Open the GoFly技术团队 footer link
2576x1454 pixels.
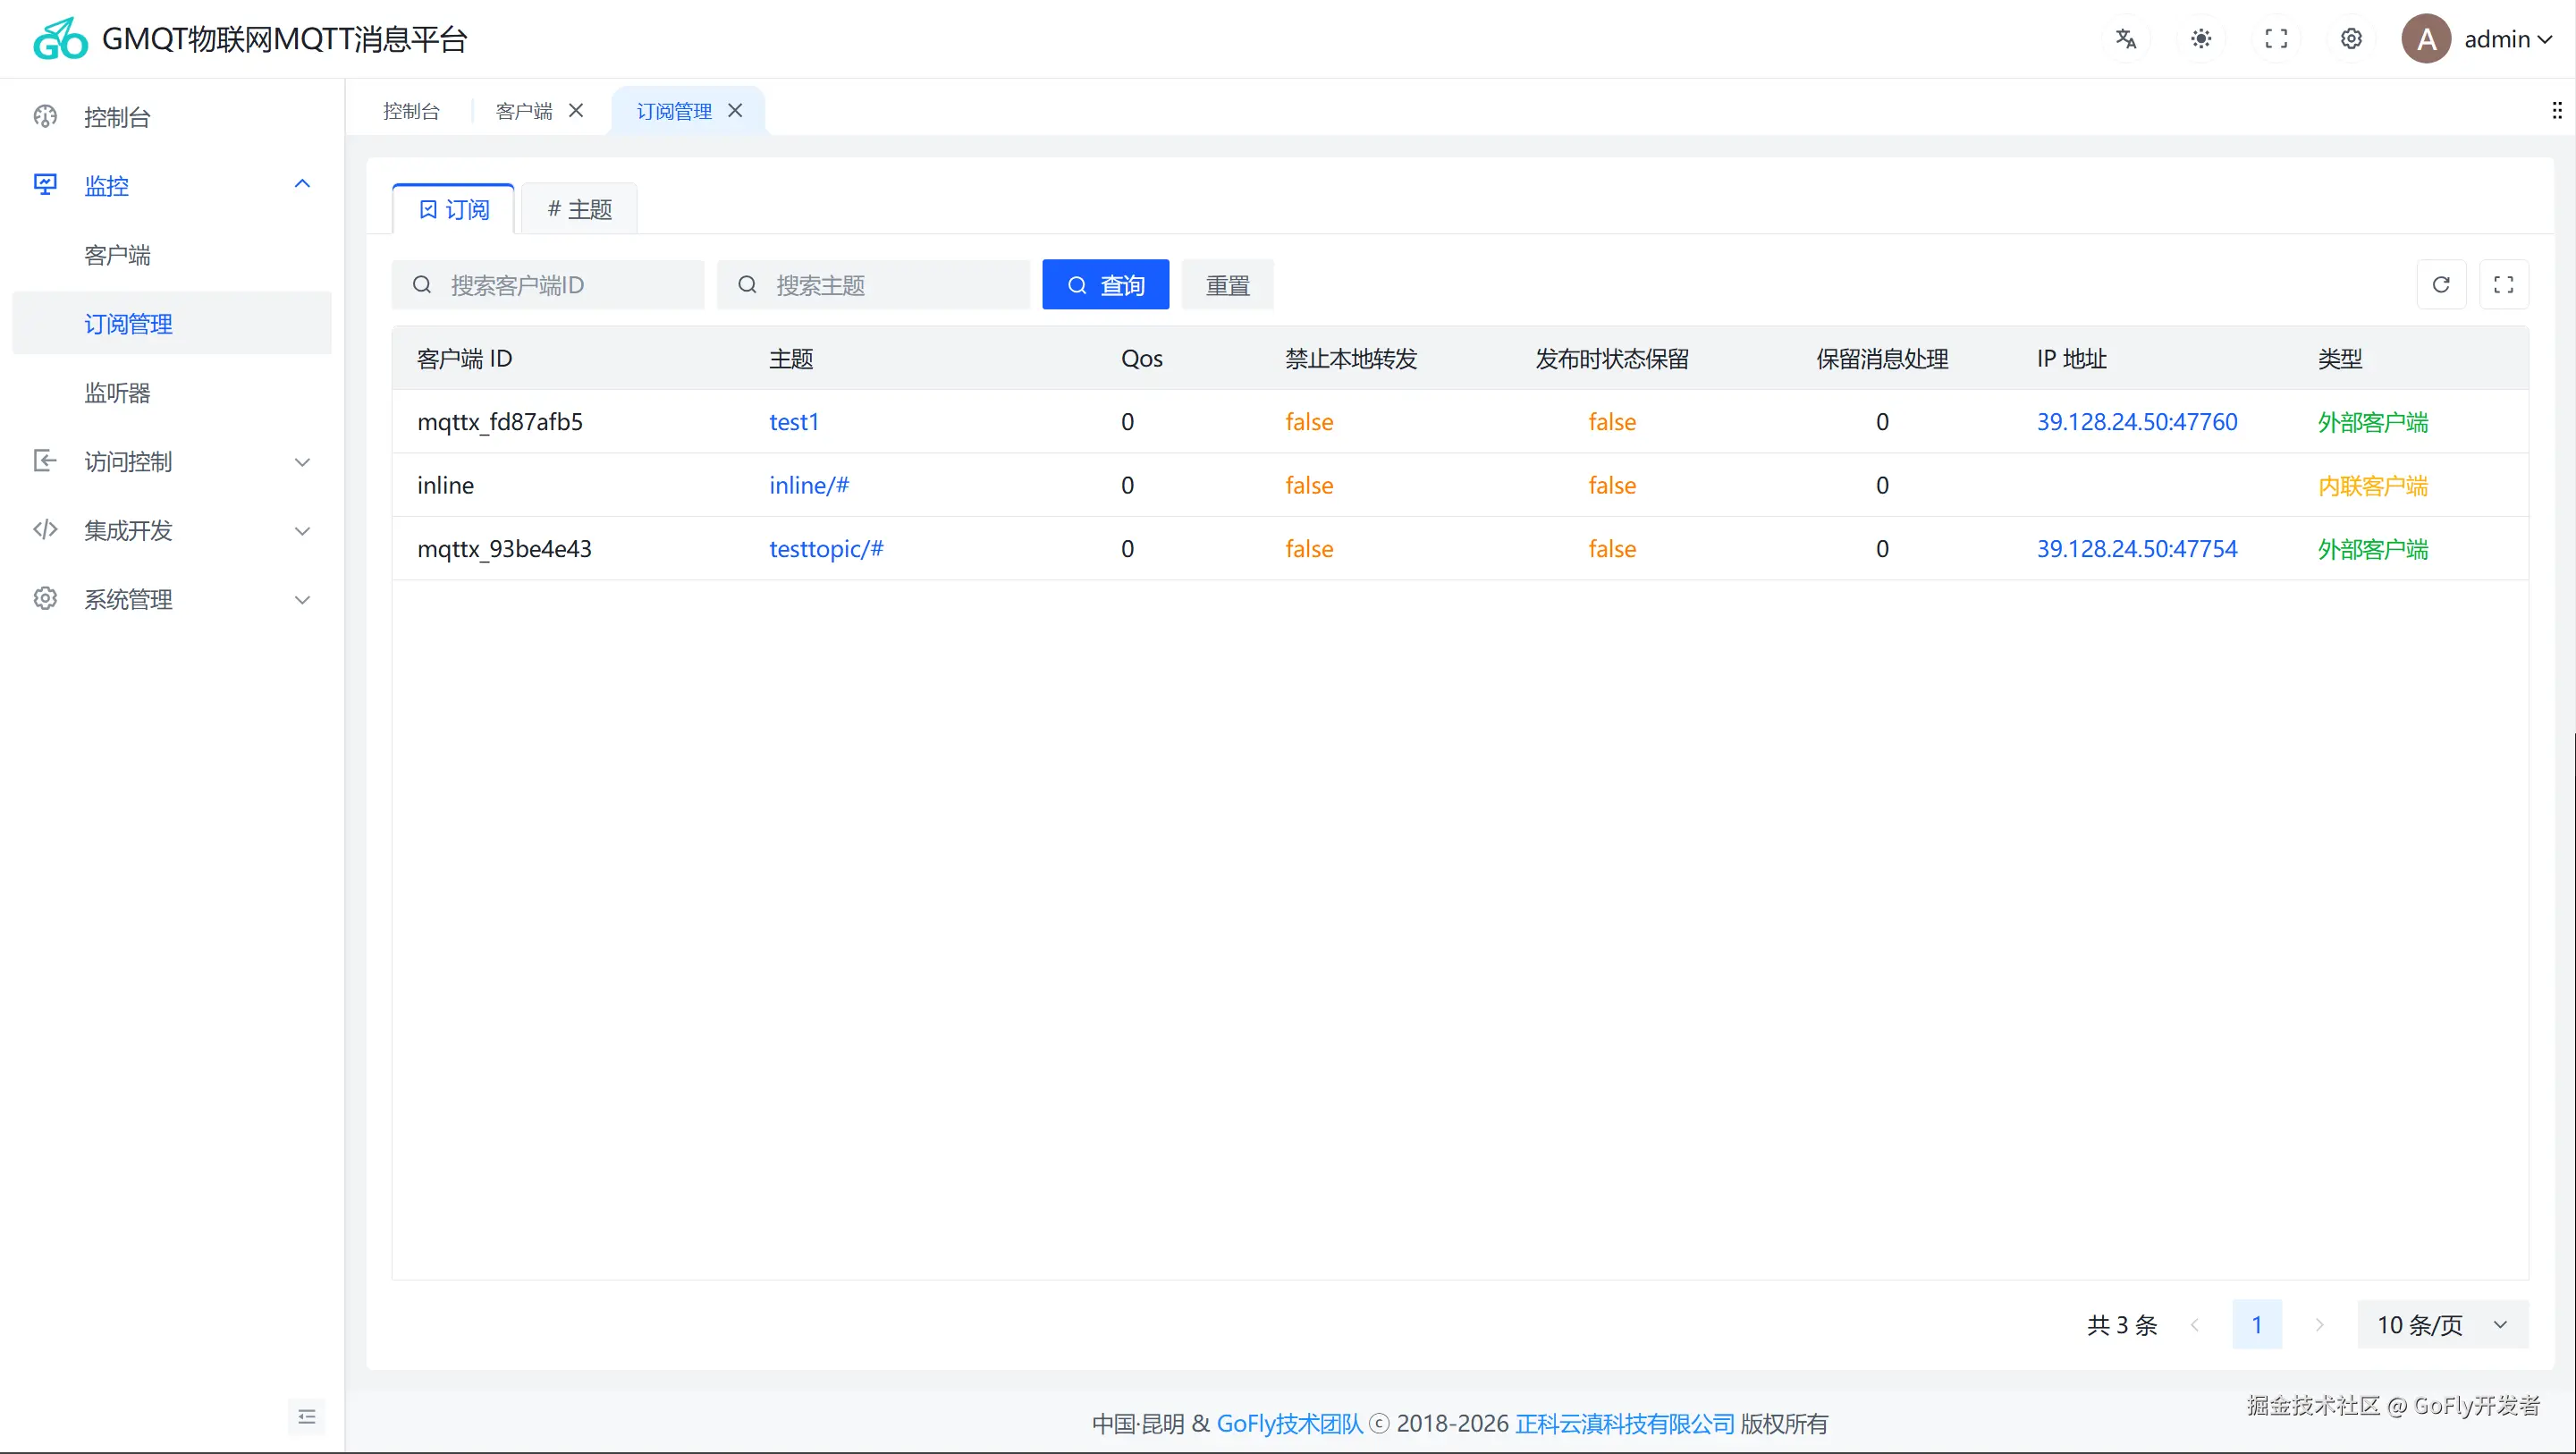tap(1290, 1424)
